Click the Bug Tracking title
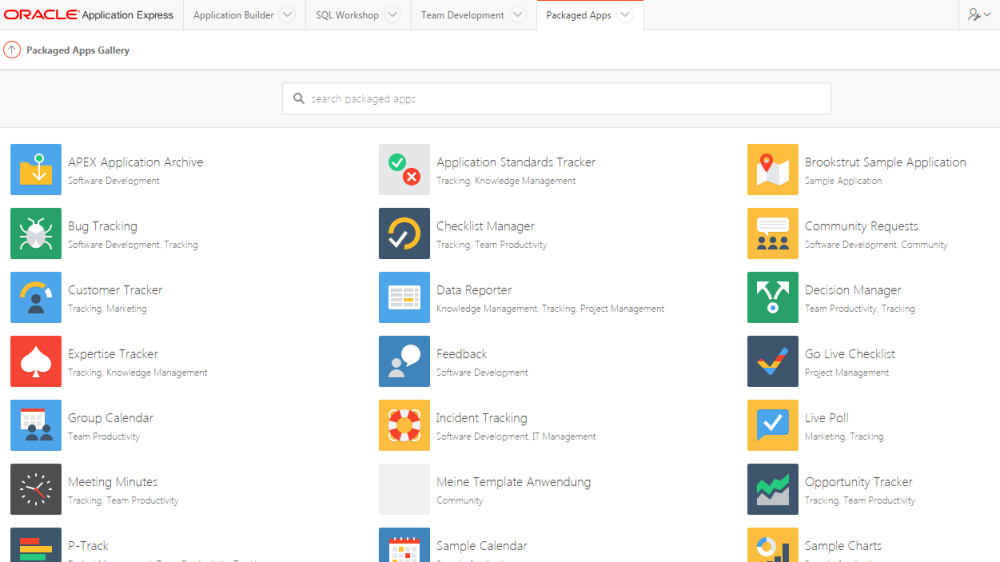1000x562 pixels. (103, 226)
